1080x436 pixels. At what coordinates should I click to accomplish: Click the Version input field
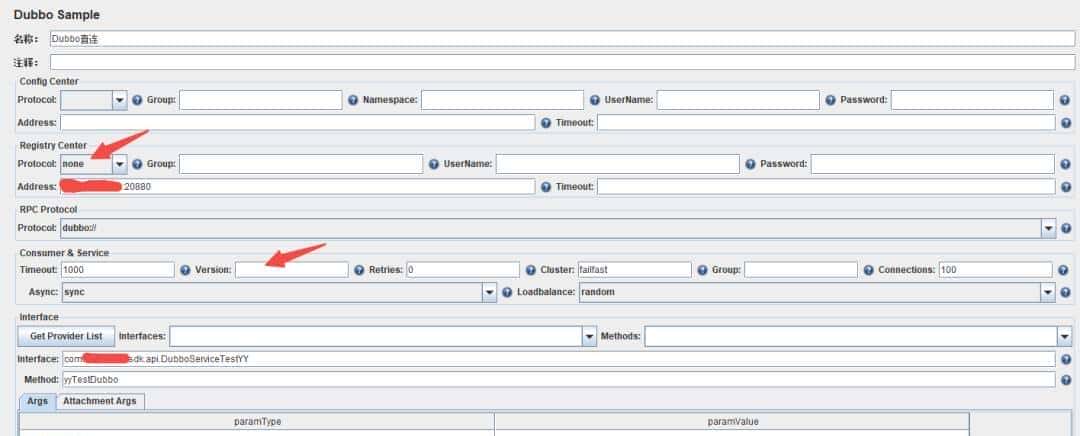coord(291,270)
